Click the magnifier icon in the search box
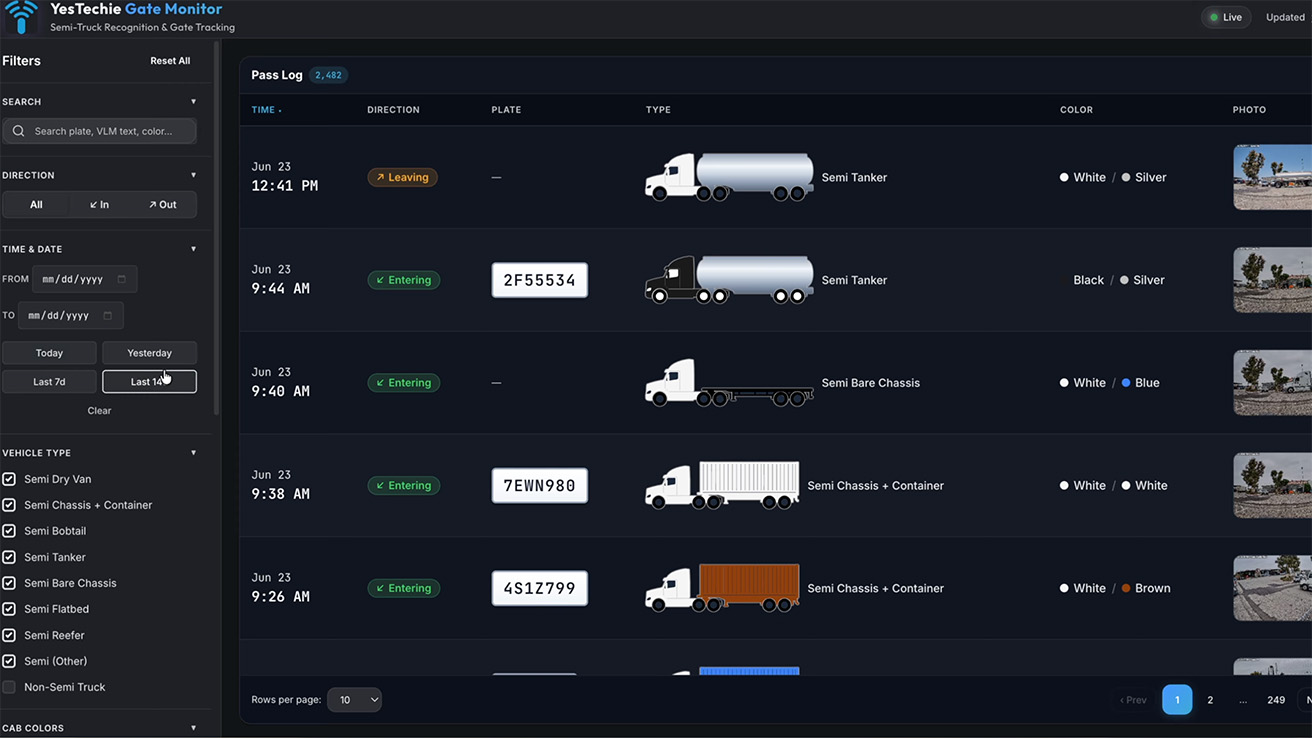 click(x=19, y=131)
